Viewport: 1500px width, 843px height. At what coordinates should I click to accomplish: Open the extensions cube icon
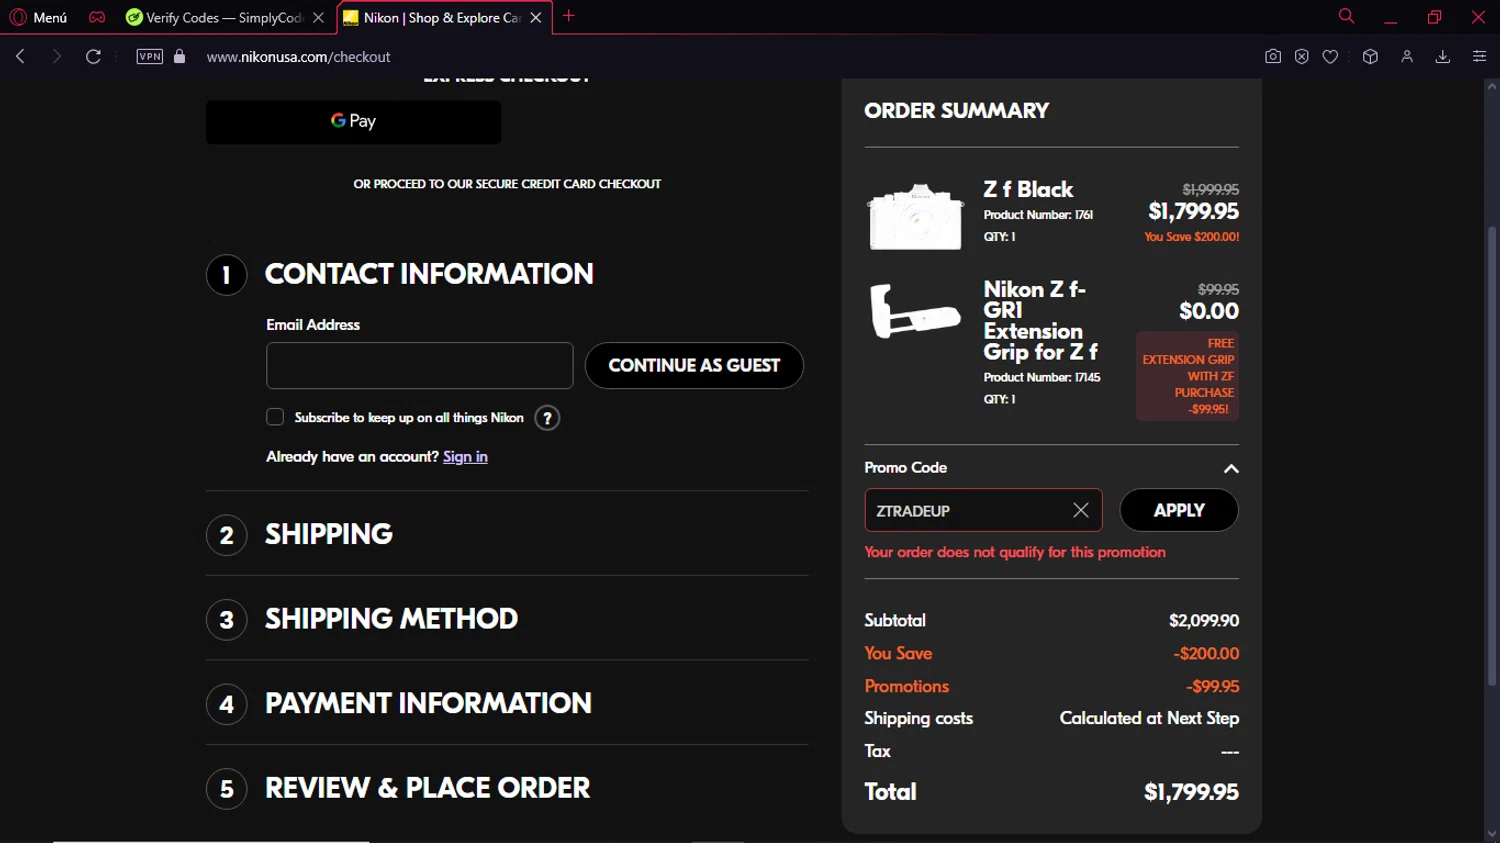(1370, 57)
